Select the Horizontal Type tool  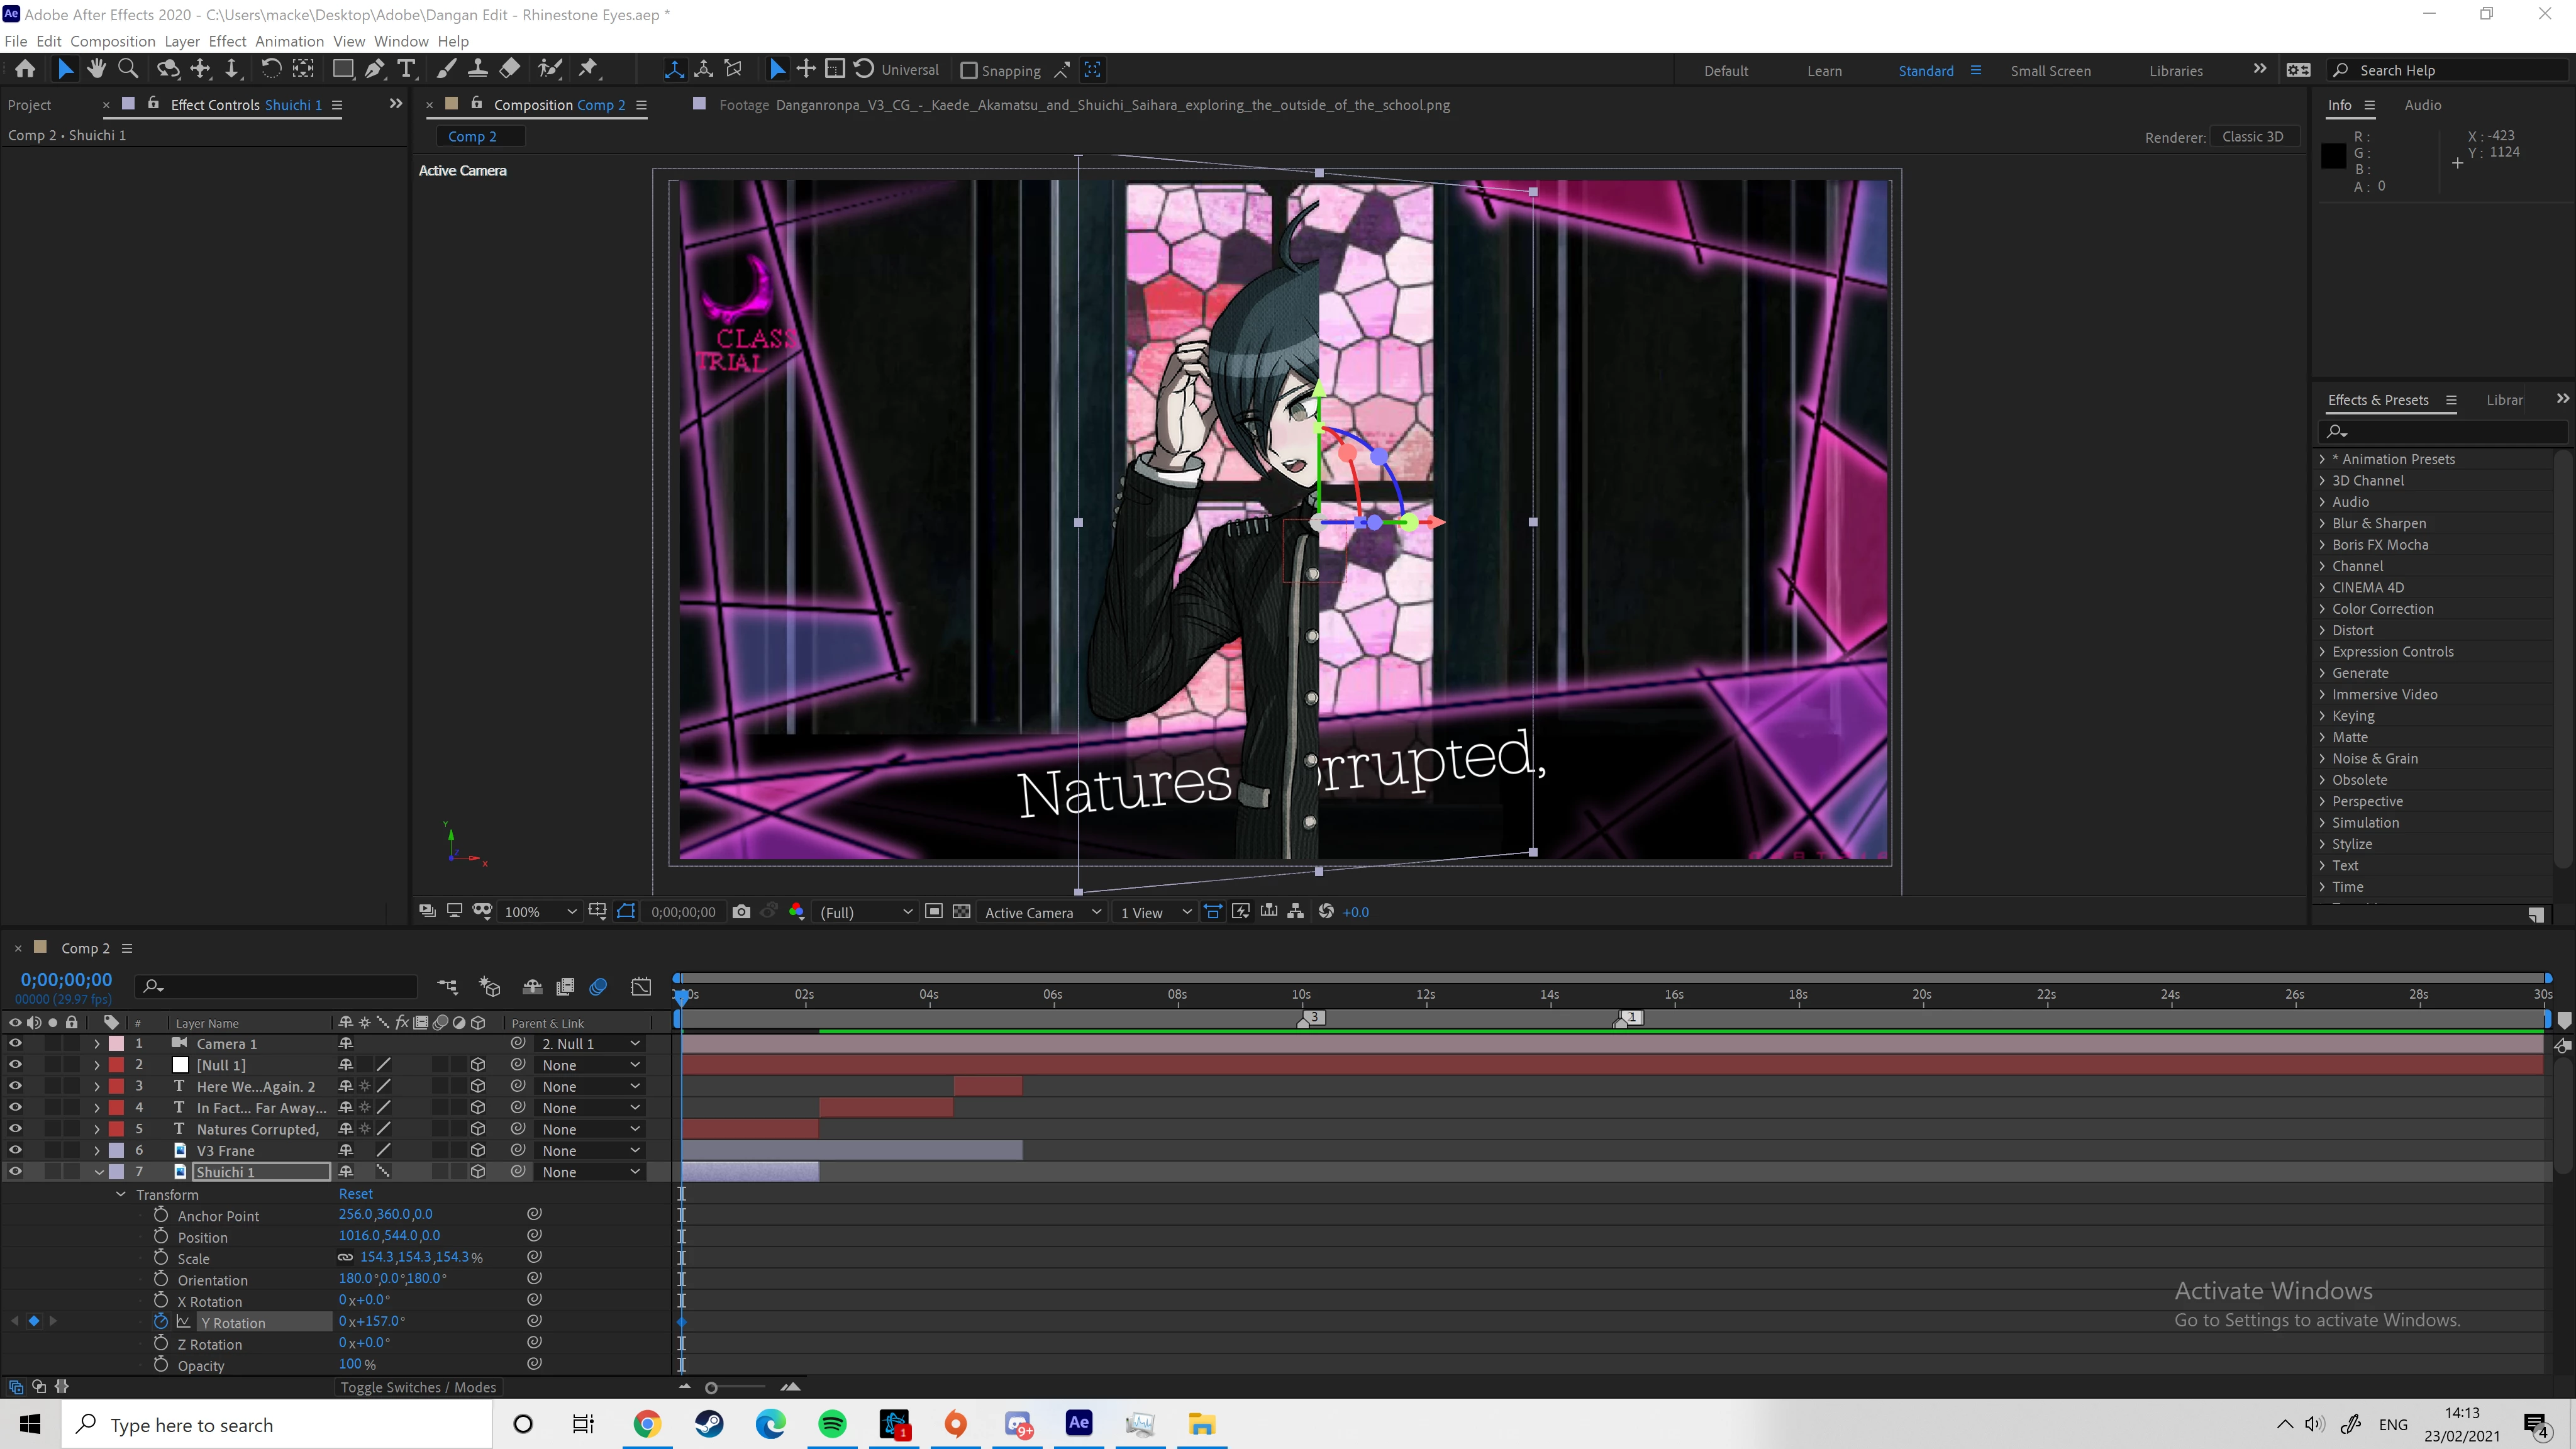tap(406, 69)
